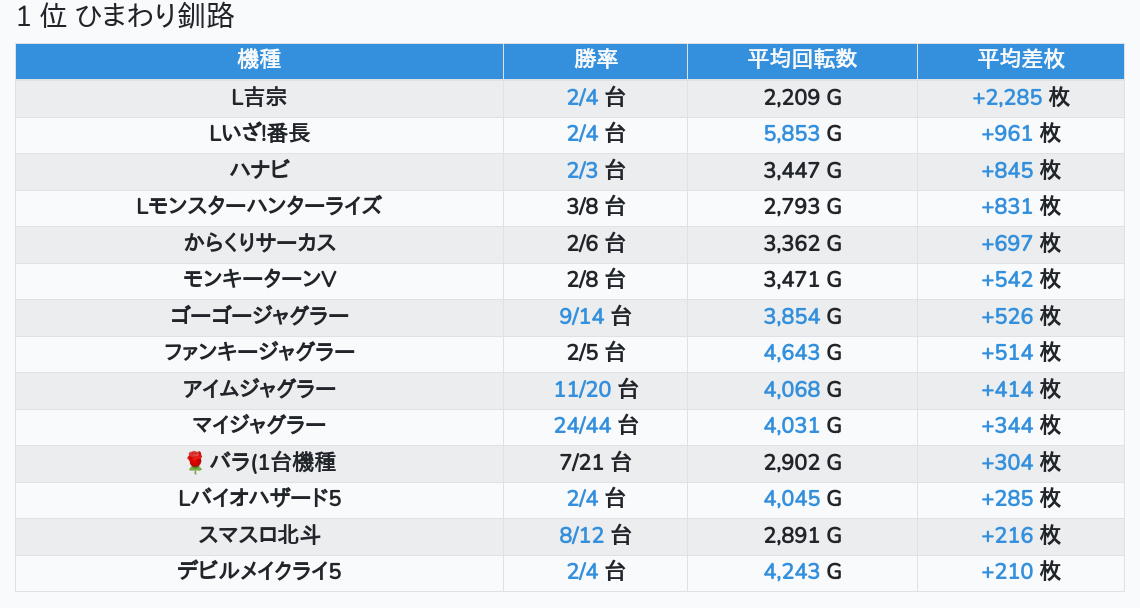This screenshot has width=1140, height=608.
Task: Click the rose emoji icon beside バラ
Action: pos(194,462)
